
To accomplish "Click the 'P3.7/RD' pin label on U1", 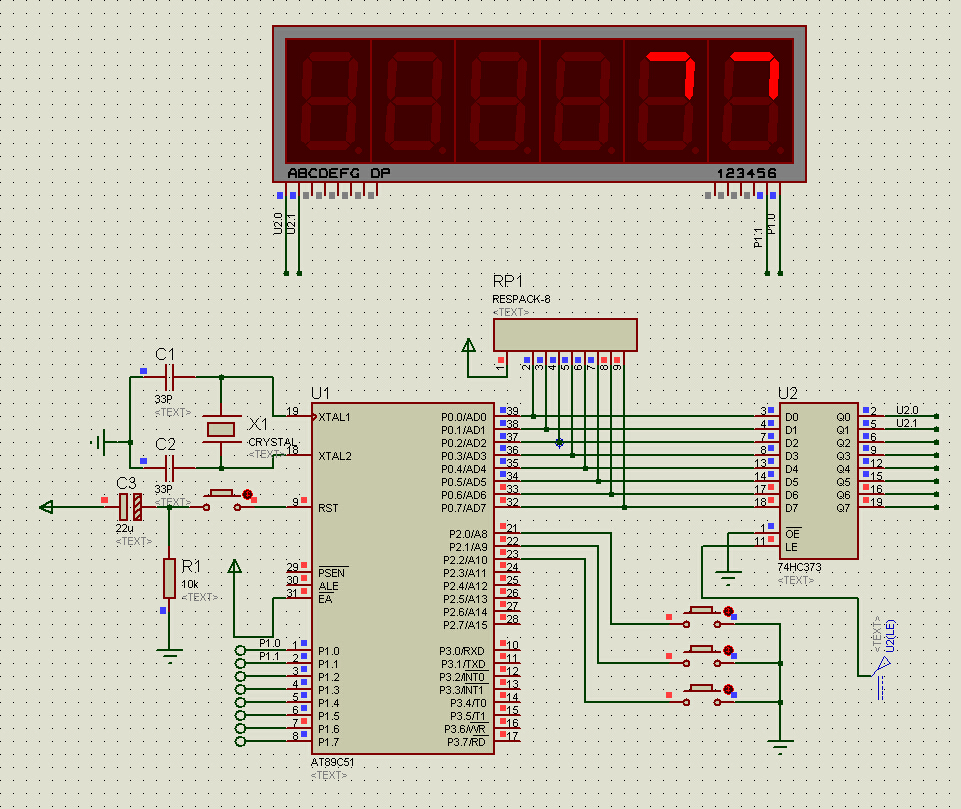I will [466, 742].
